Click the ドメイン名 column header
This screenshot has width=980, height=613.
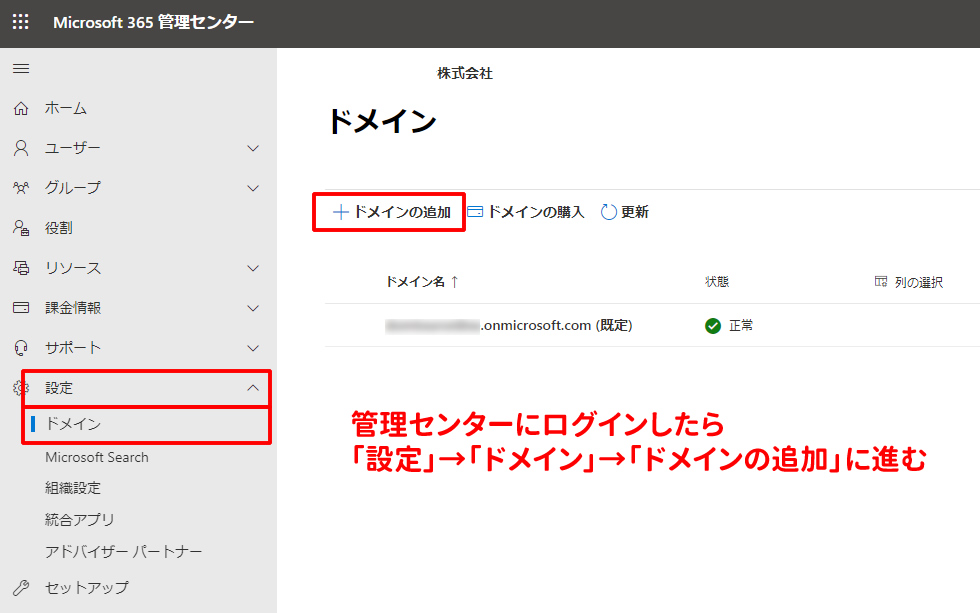[x=422, y=282]
